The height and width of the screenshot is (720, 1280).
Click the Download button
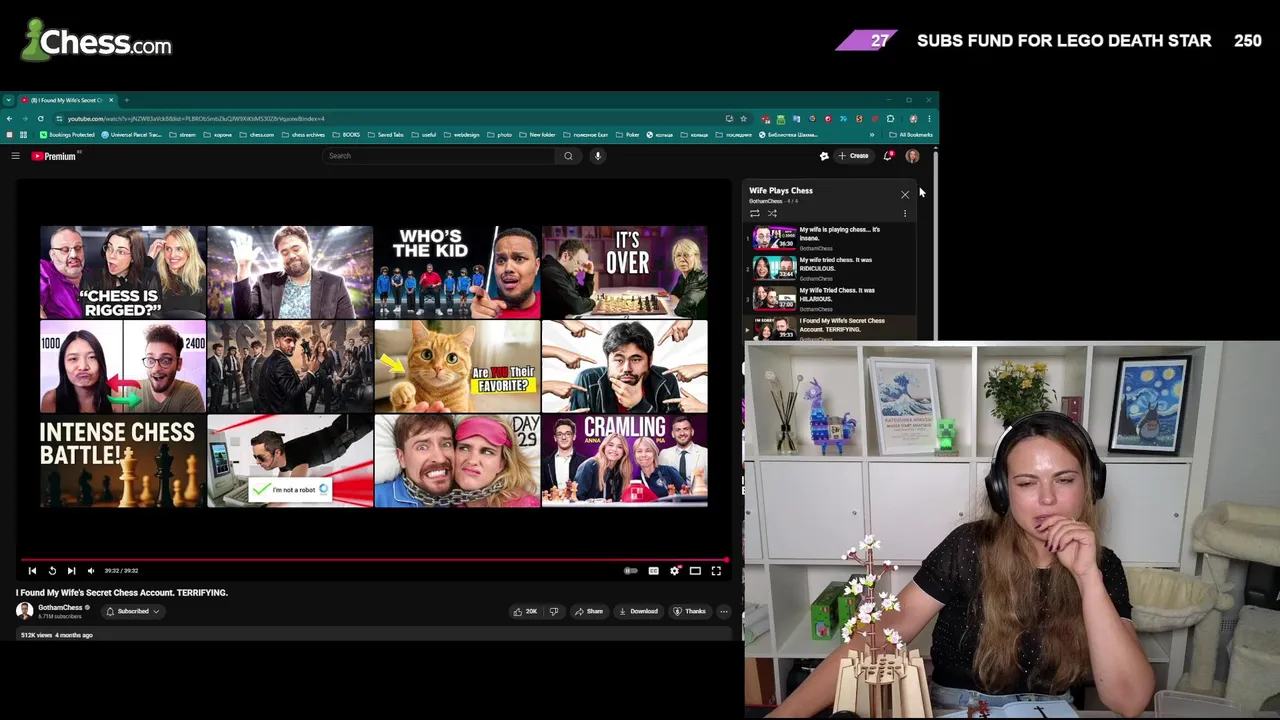tap(638, 611)
